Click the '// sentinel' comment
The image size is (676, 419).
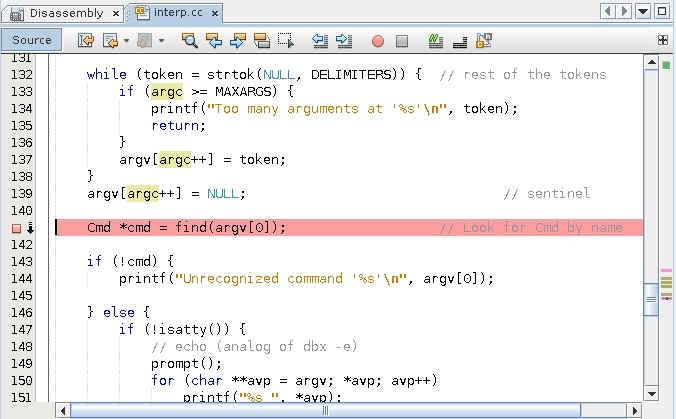(x=547, y=194)
